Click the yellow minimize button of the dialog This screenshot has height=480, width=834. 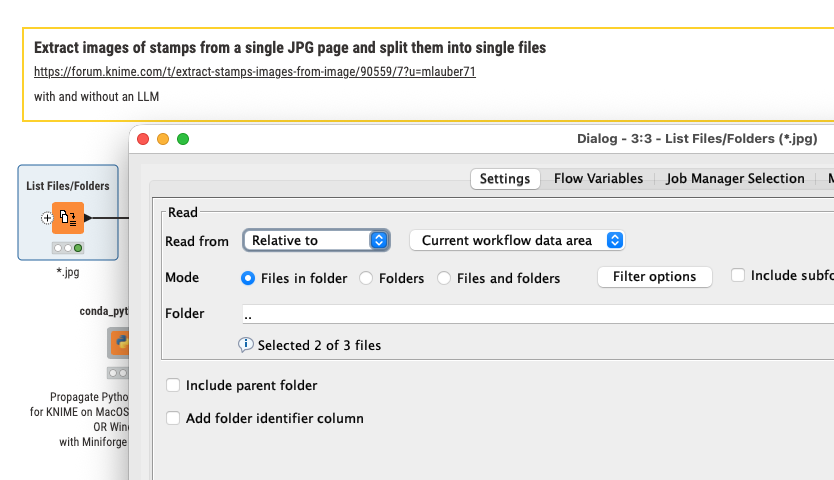pyautogui.click(x=163, y=139)
